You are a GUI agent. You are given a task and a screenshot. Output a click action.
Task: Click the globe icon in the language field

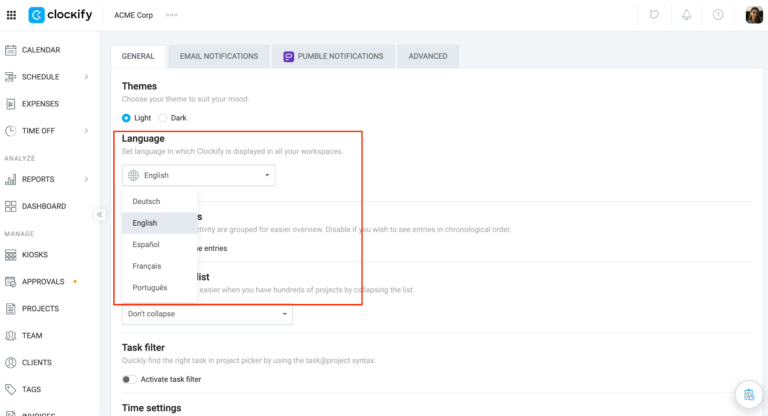pos(133,175)
